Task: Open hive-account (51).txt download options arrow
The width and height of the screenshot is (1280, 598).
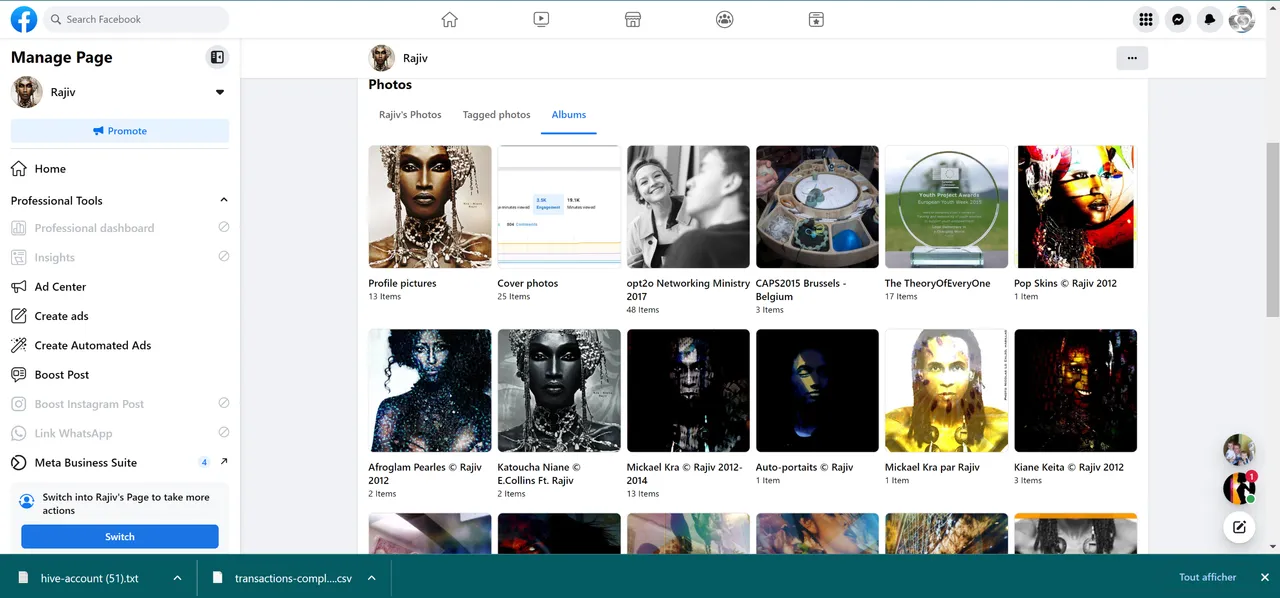Action: 177,578
